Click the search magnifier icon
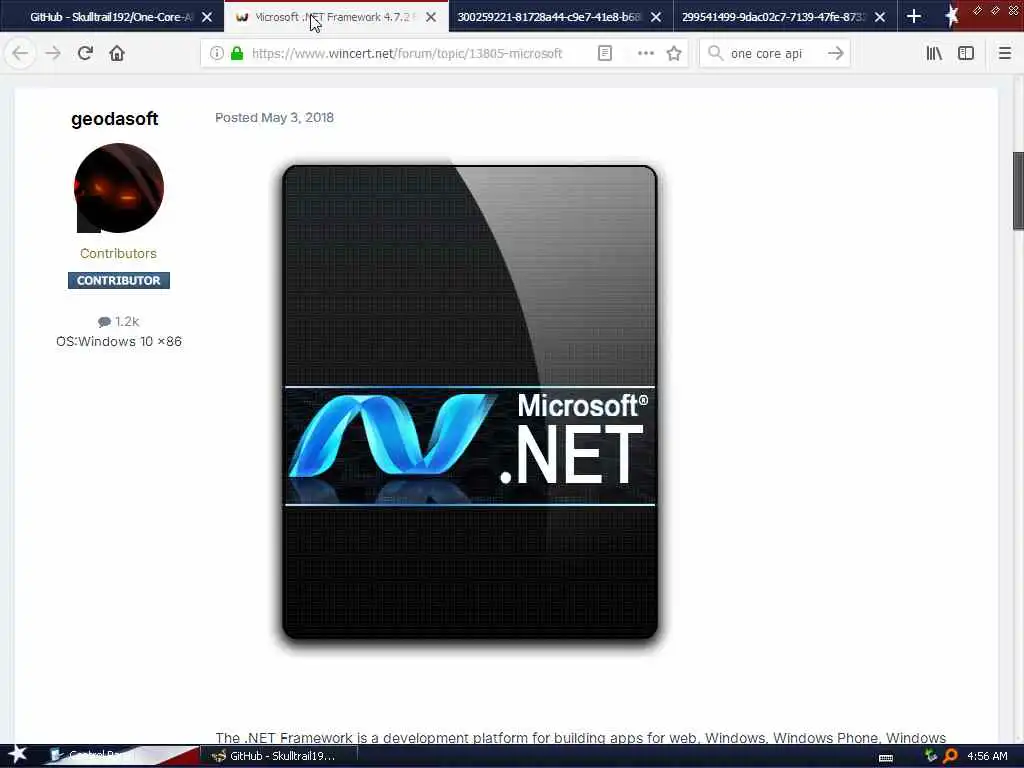 [x=715, y=53]
